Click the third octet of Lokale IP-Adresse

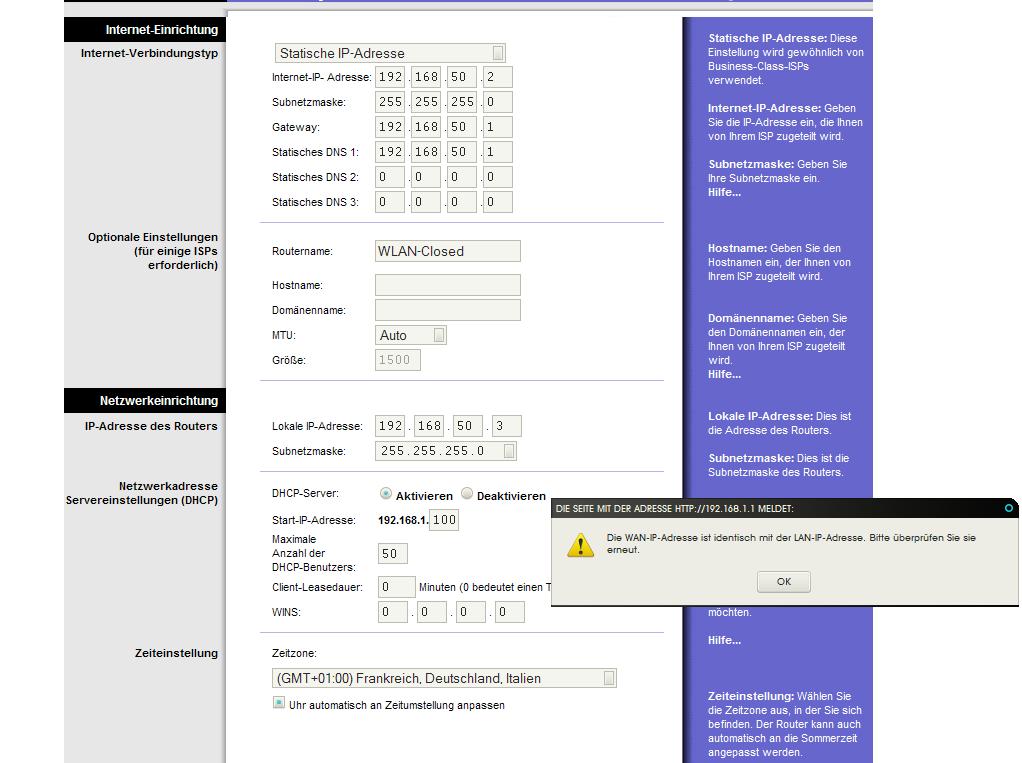tap(468, 426)
